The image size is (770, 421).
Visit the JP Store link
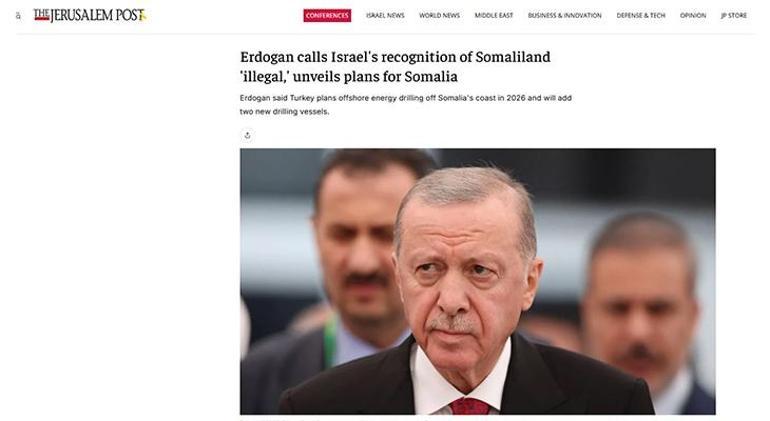[734, 16]
